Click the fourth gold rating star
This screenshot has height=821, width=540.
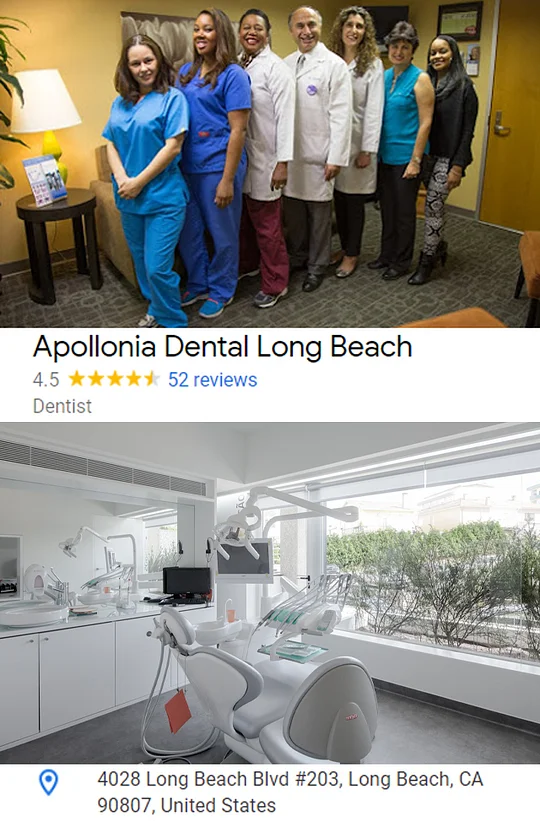coord(134,378)
